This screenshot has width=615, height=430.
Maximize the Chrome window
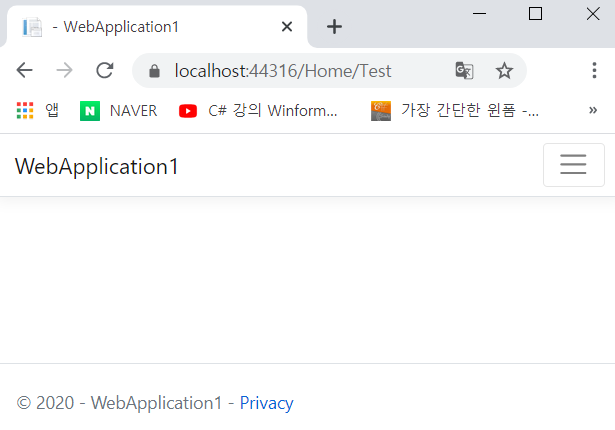(535, 14)
